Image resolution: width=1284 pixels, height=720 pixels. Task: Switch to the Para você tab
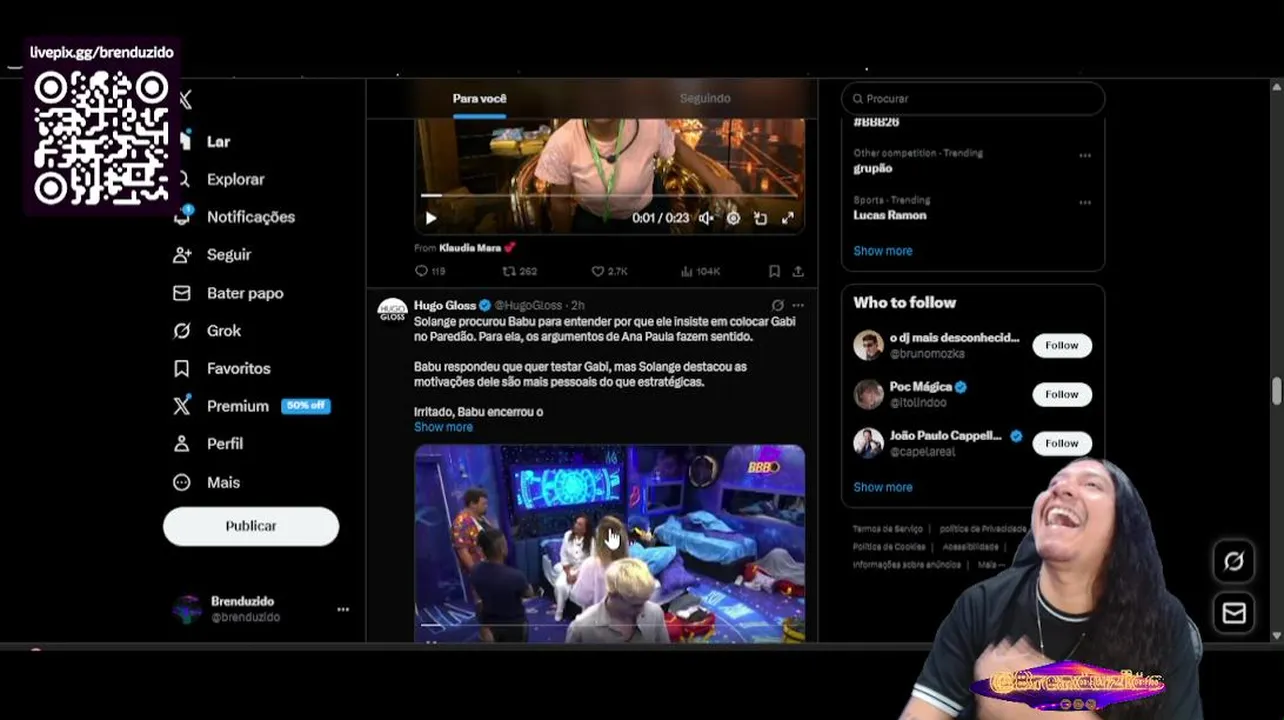click(x=480, y=98)
